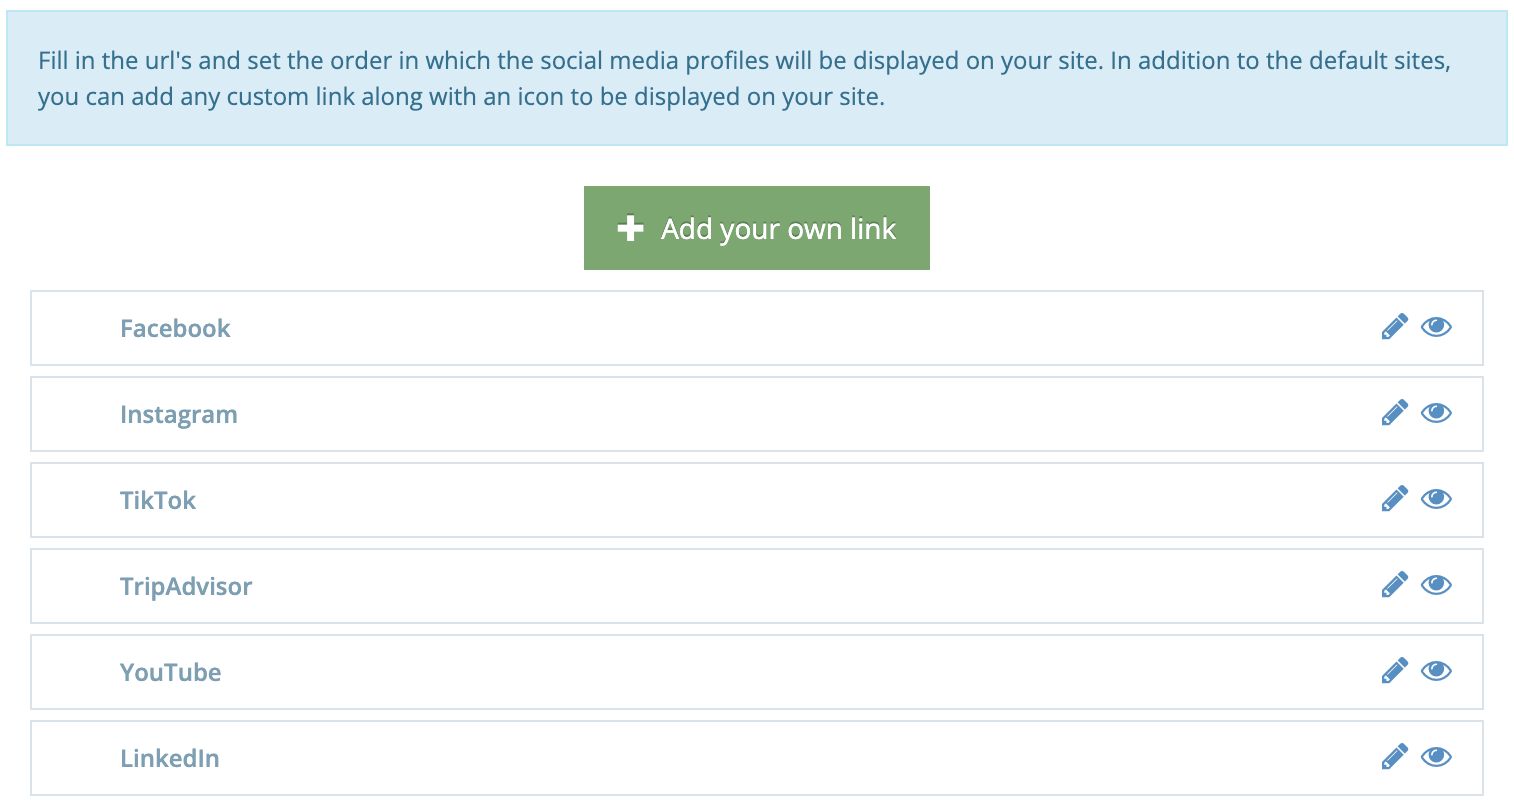Open the Instagram edit pencil icon

1394,412
